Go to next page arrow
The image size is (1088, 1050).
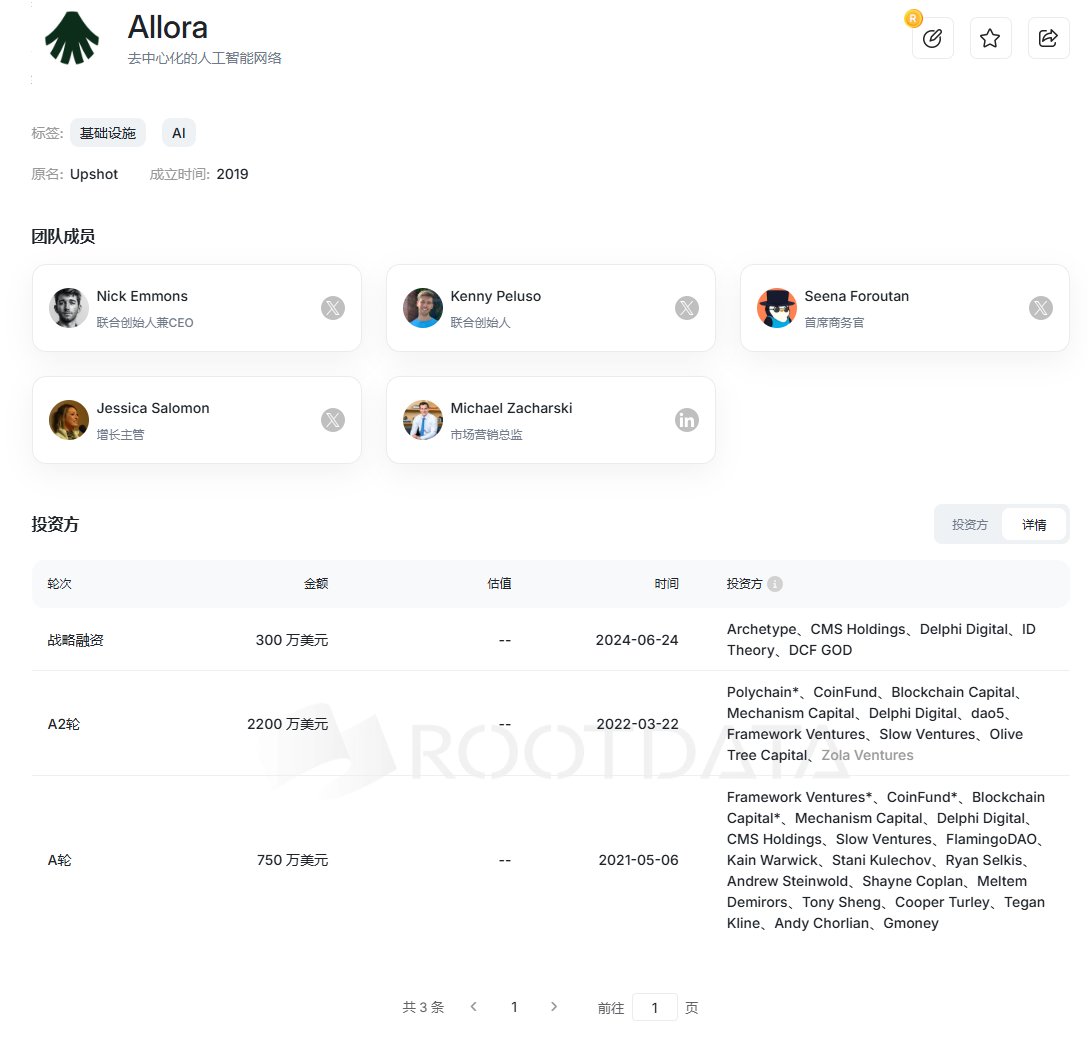tap(554, 1006)
